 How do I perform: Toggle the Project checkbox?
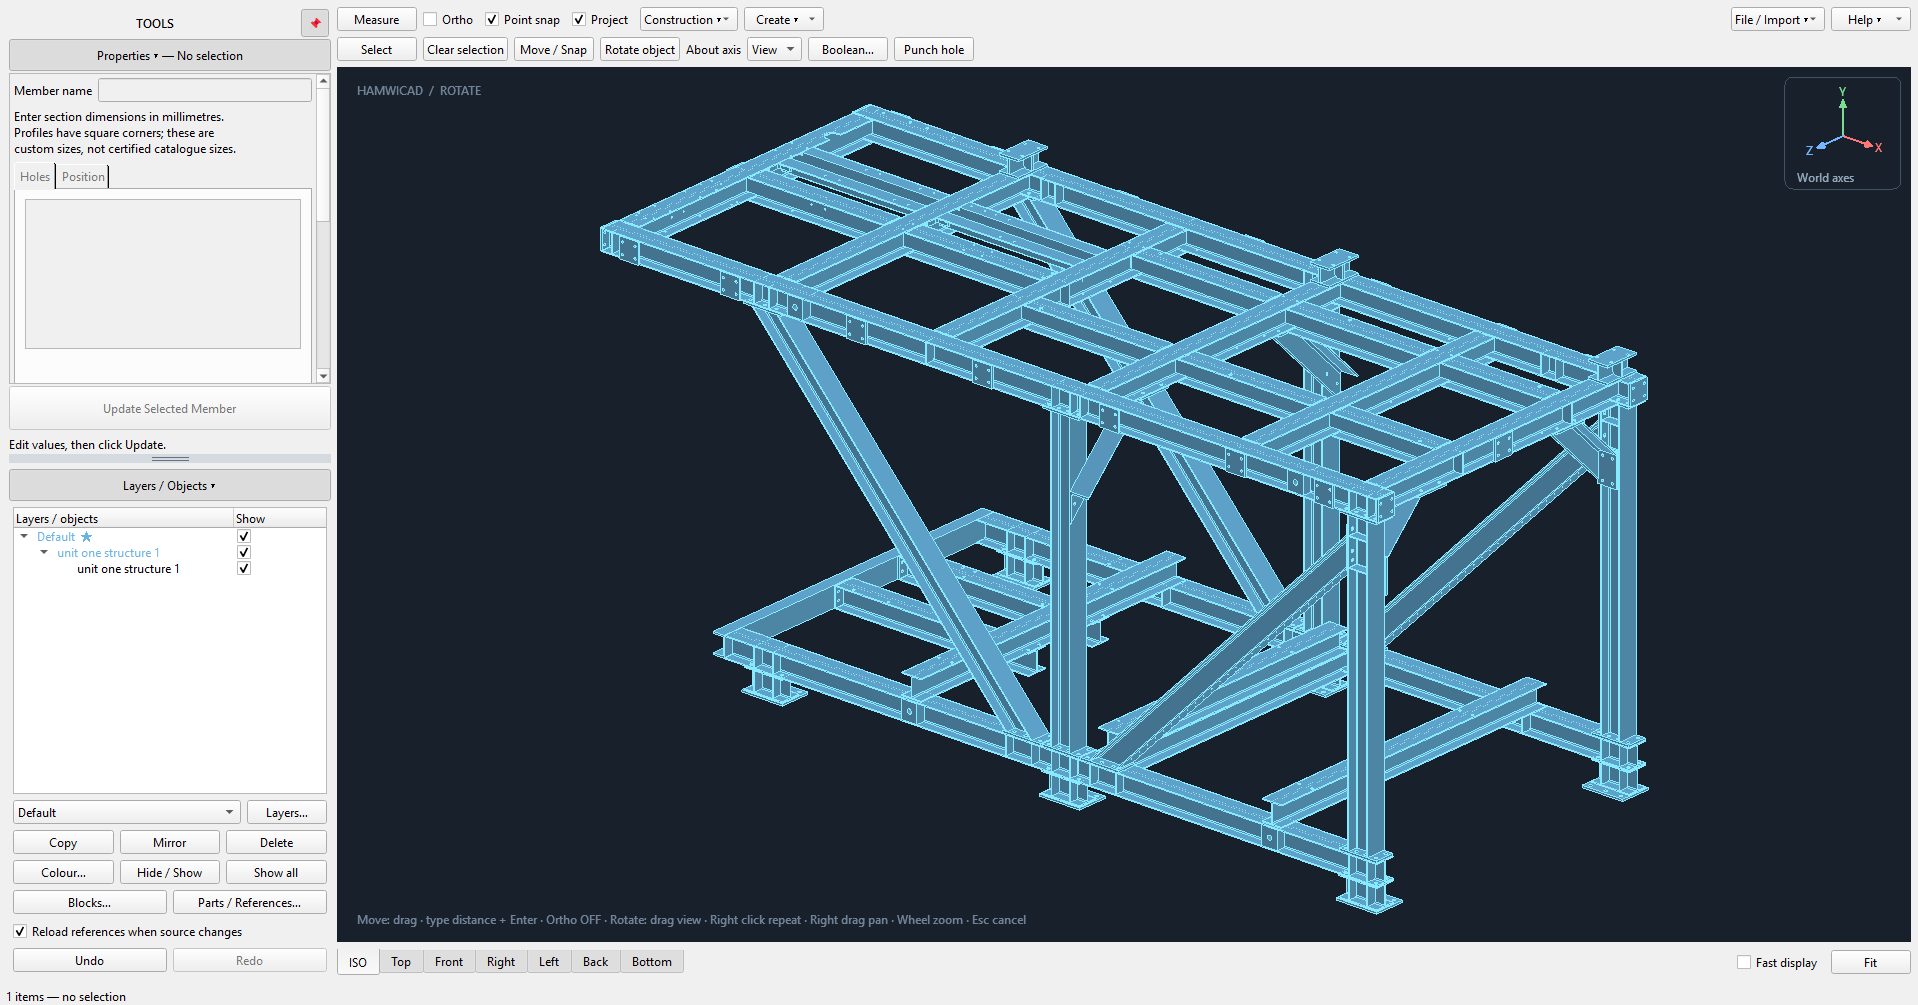point(579,20)
